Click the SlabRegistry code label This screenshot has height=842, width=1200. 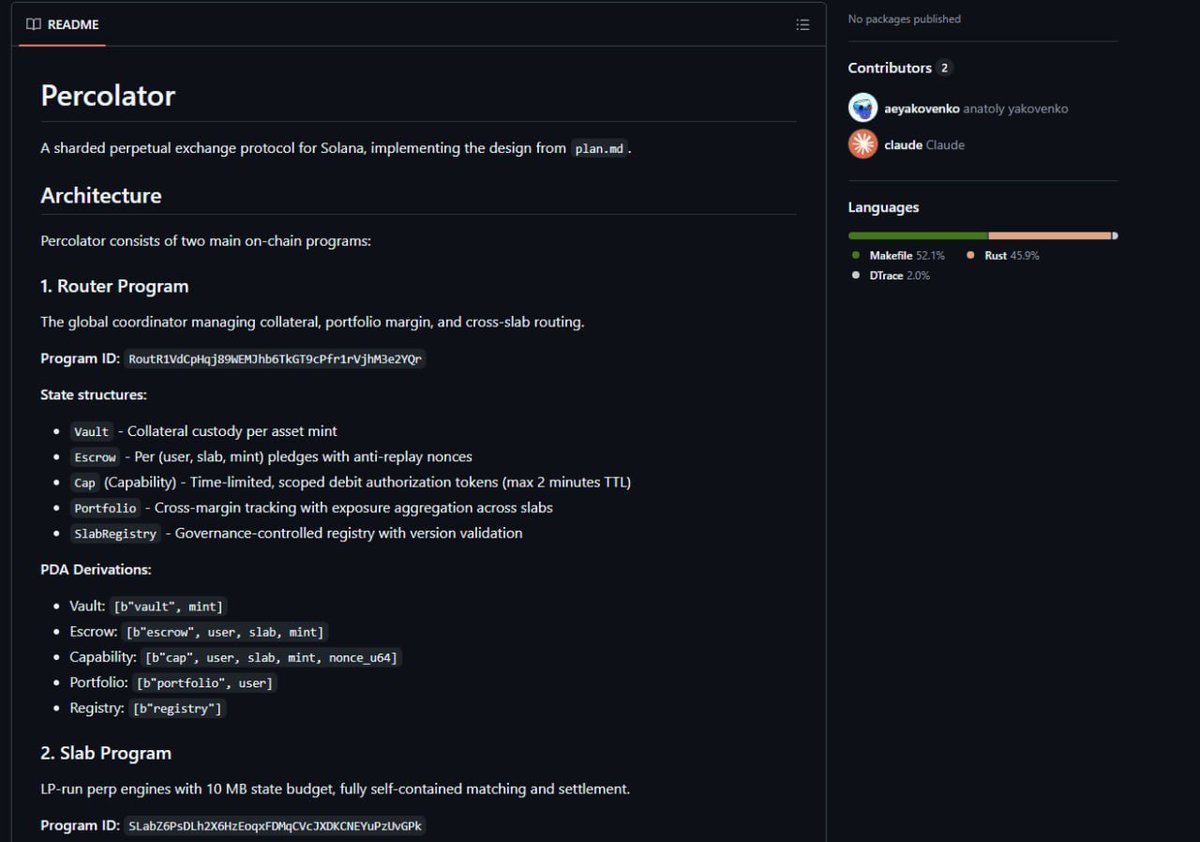coord(116,534)
